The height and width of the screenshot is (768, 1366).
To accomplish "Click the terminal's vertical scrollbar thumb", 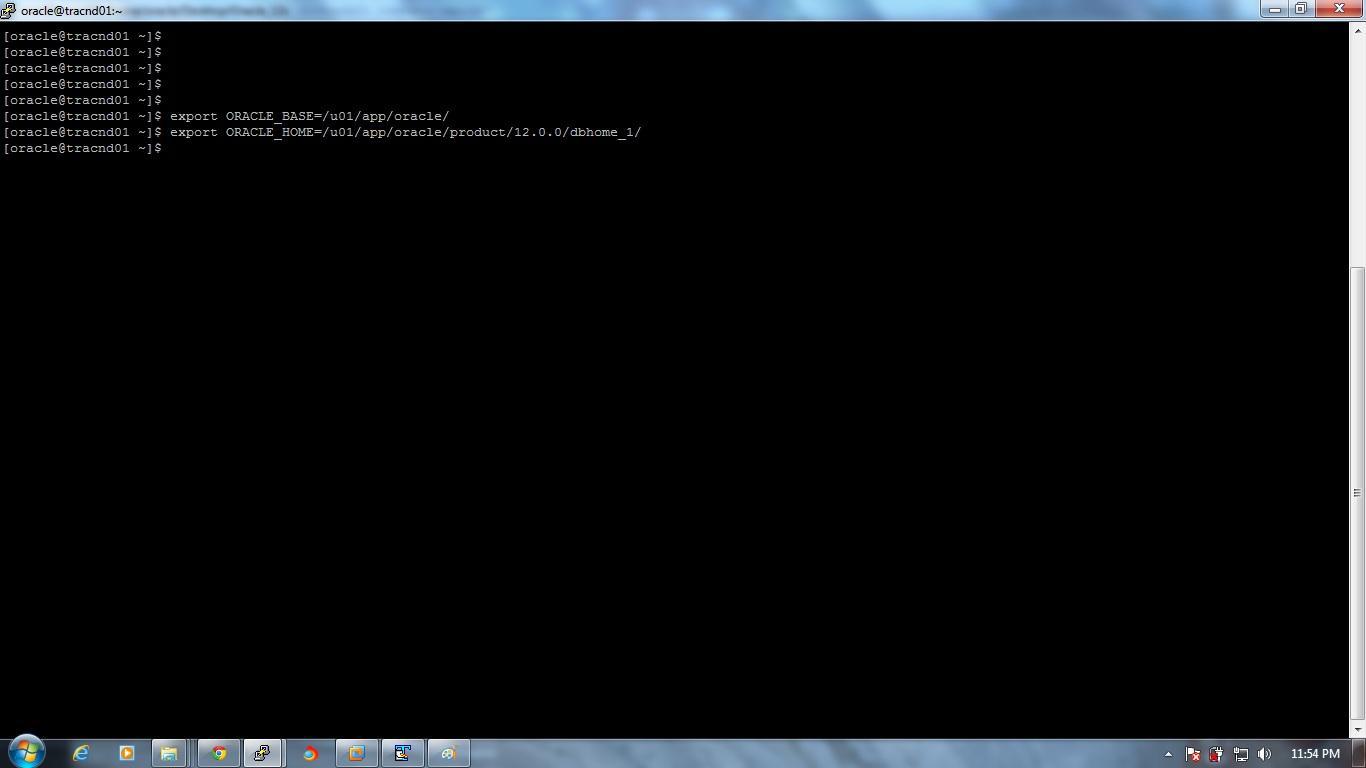I will (x=1357, y=494).
